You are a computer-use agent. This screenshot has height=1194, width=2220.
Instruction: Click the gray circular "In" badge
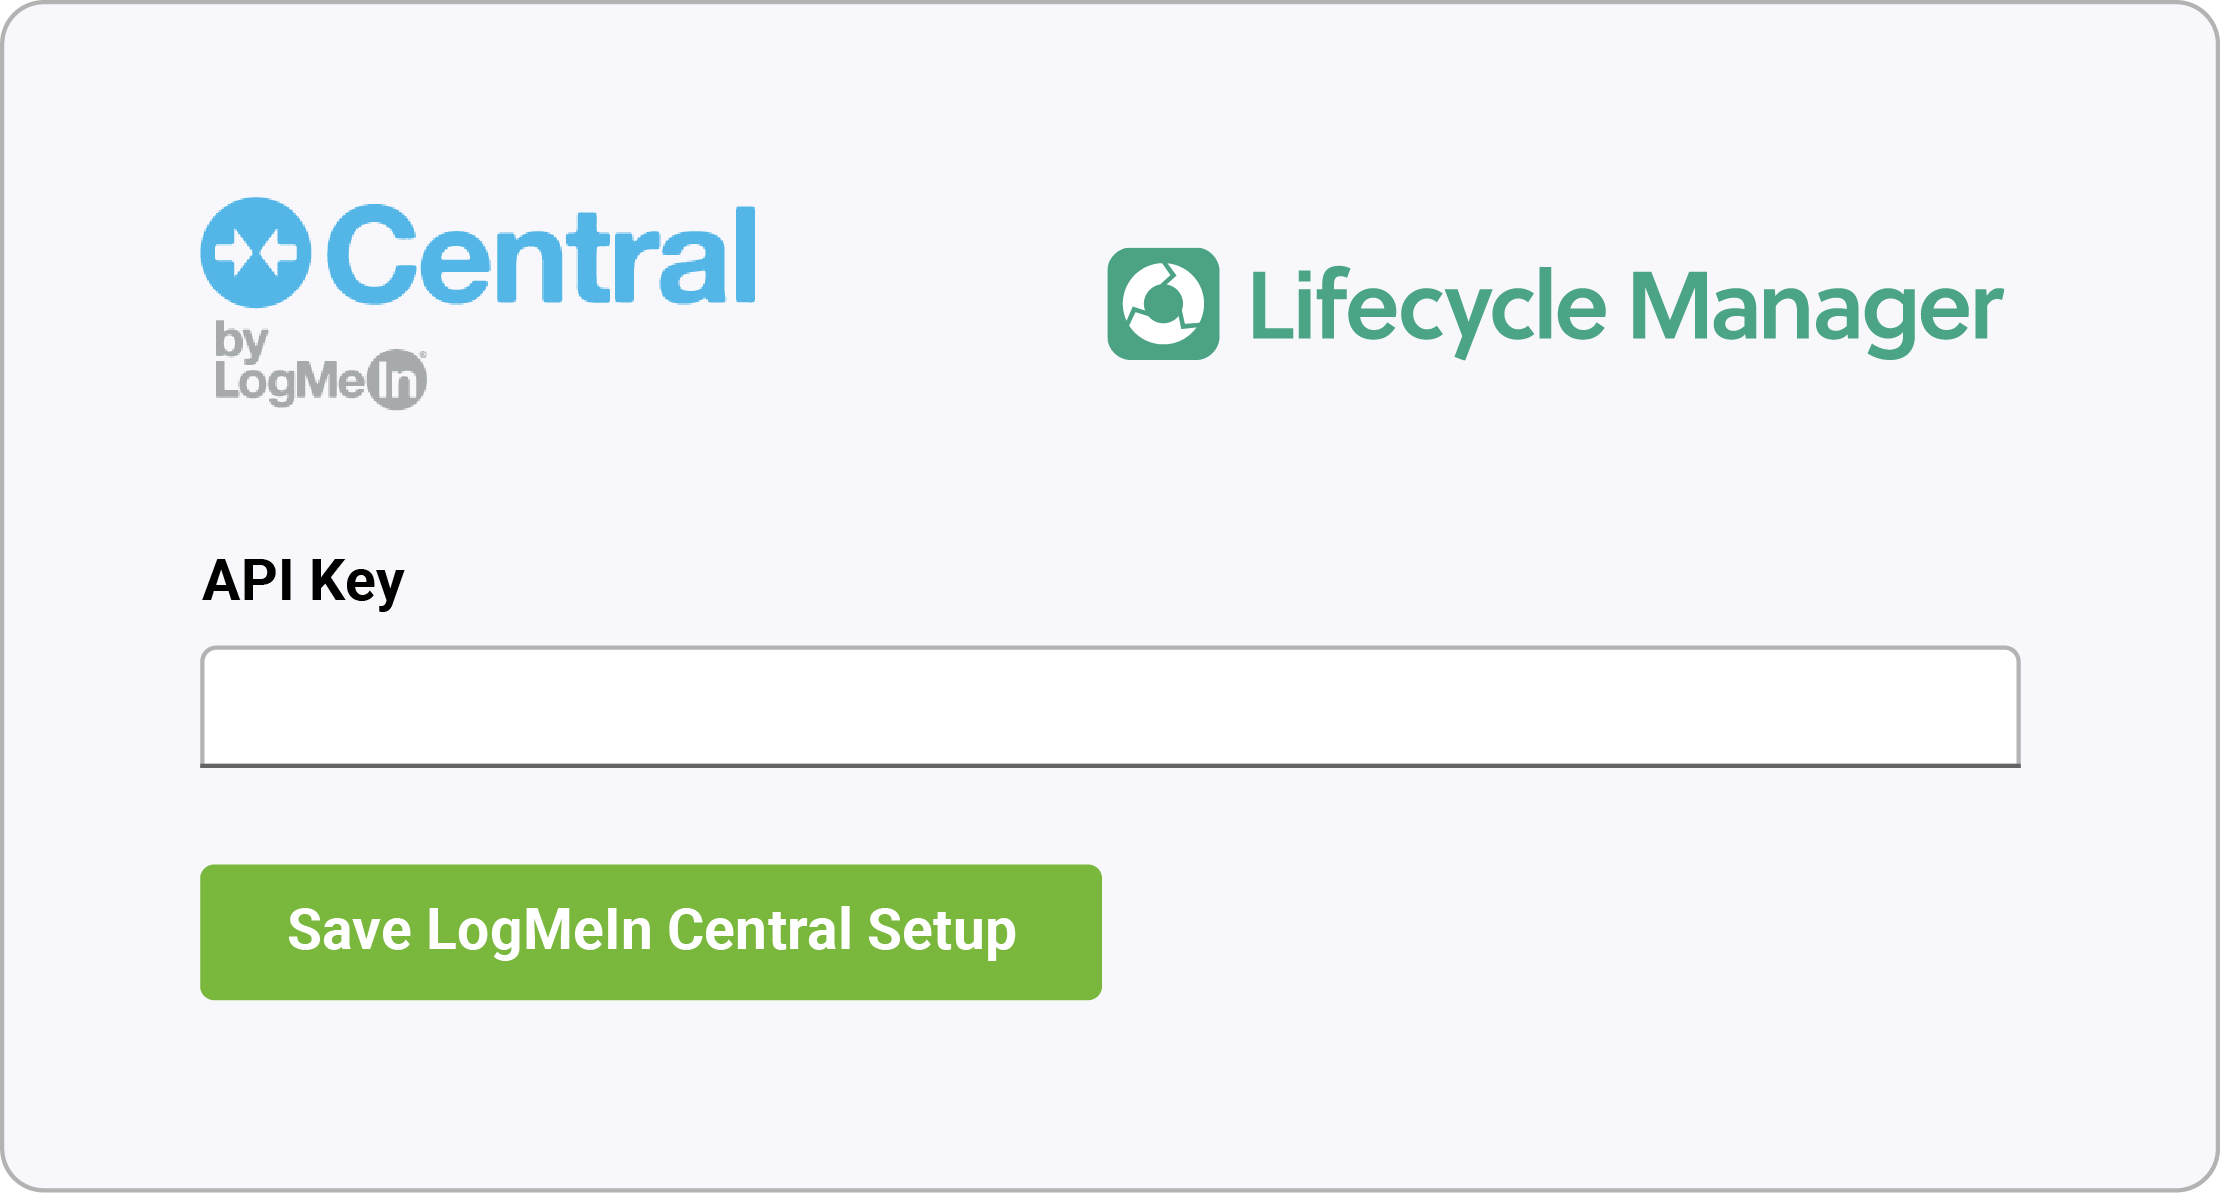(x=398, y=379)
